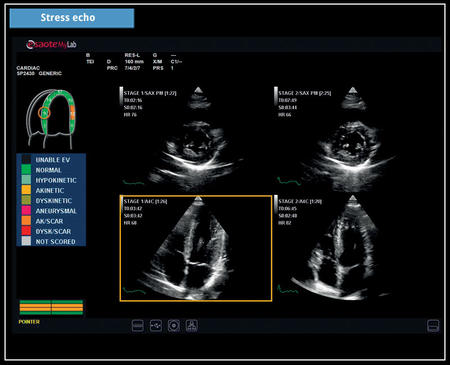Open the Stage 2 A4C echo view
Screen dimensions: 450x365
(350, 248)
